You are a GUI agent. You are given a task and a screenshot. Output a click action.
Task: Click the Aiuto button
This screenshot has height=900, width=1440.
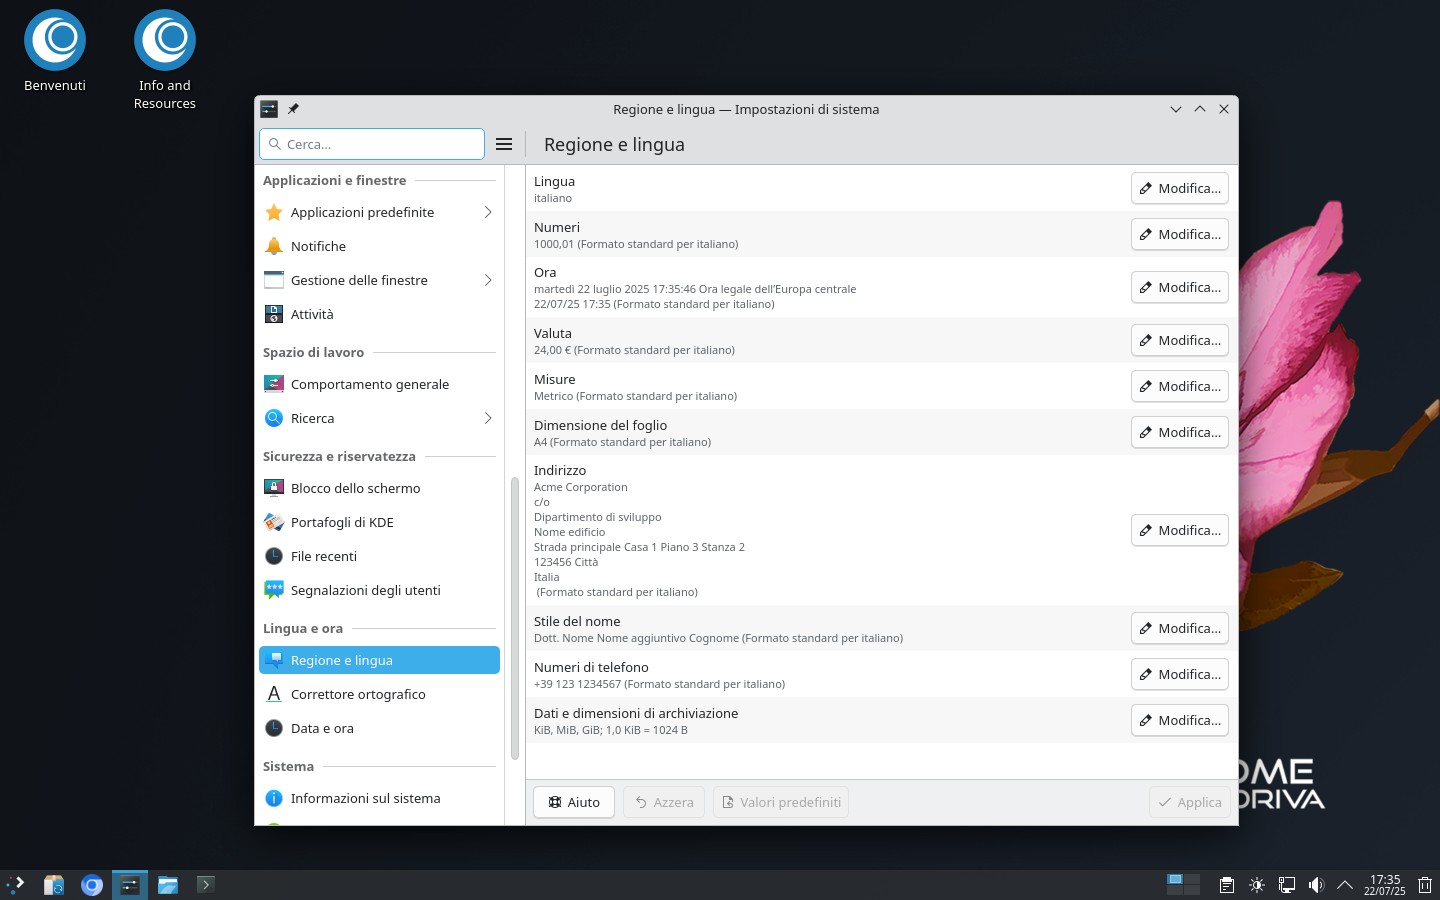(x=574, y=802)
